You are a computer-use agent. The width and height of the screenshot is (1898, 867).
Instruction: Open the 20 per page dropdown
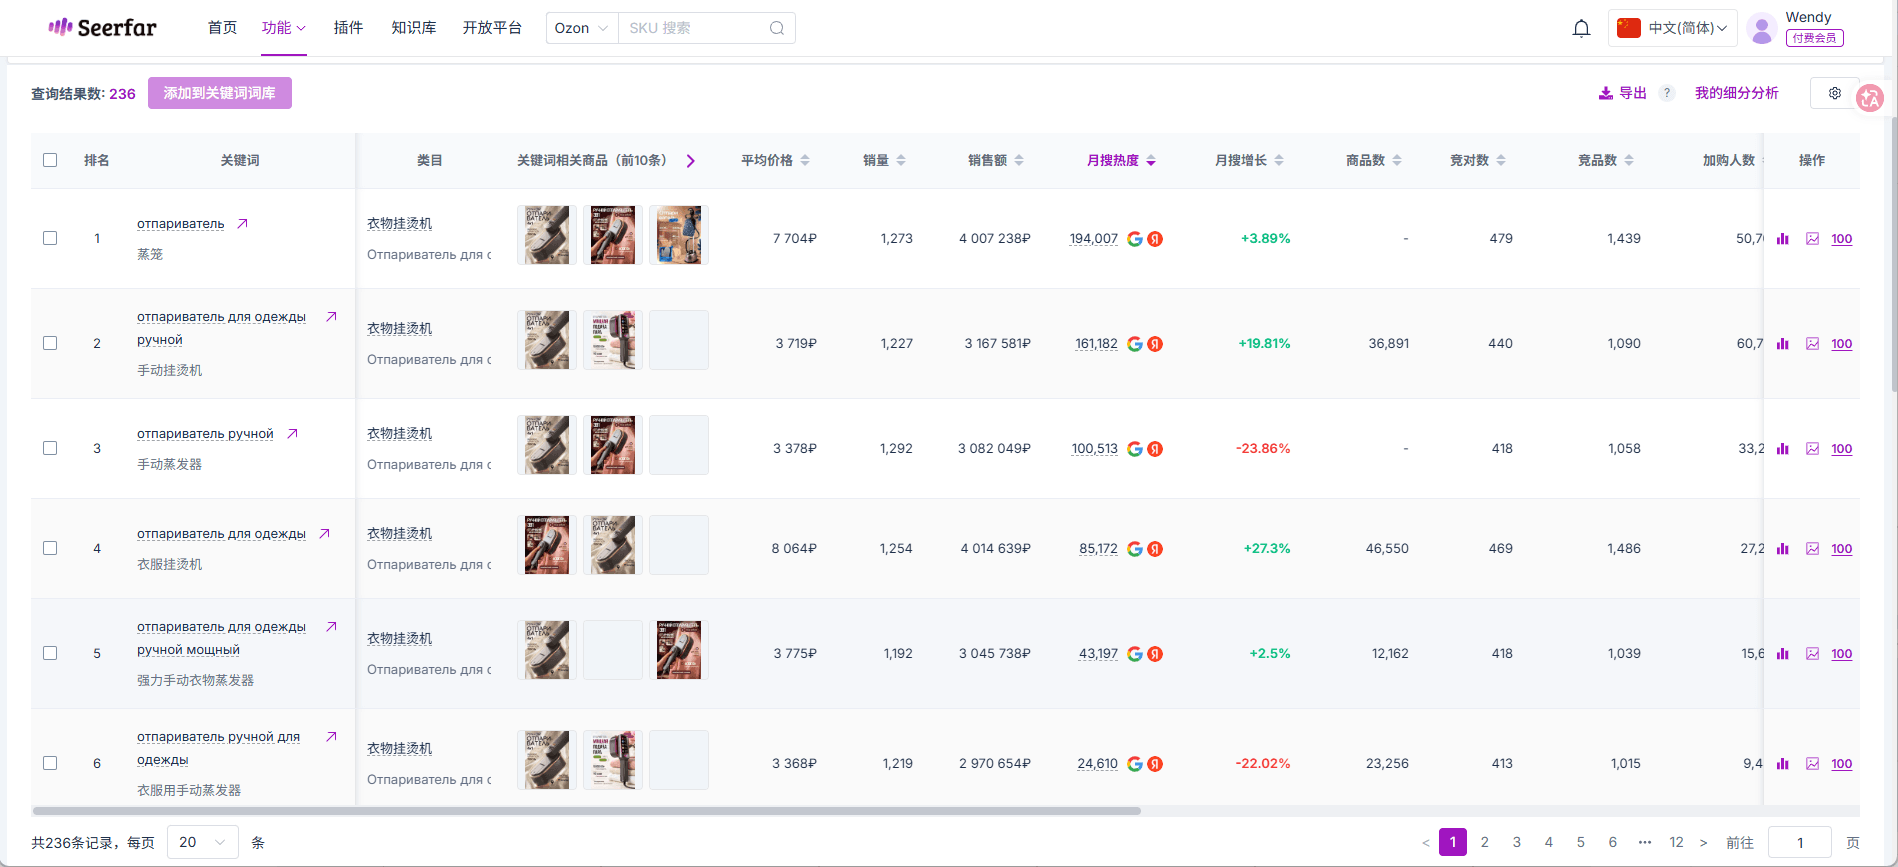(x=203, y=842)
